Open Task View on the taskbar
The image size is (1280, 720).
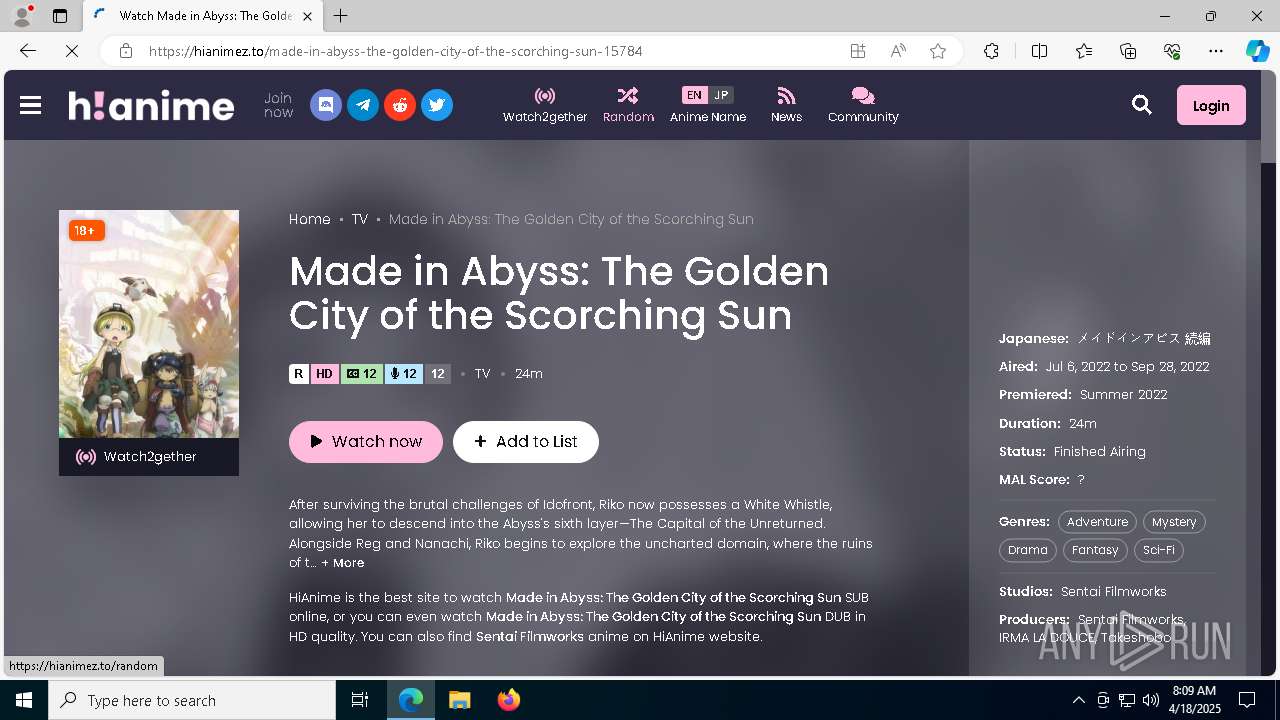pos(360,700)
